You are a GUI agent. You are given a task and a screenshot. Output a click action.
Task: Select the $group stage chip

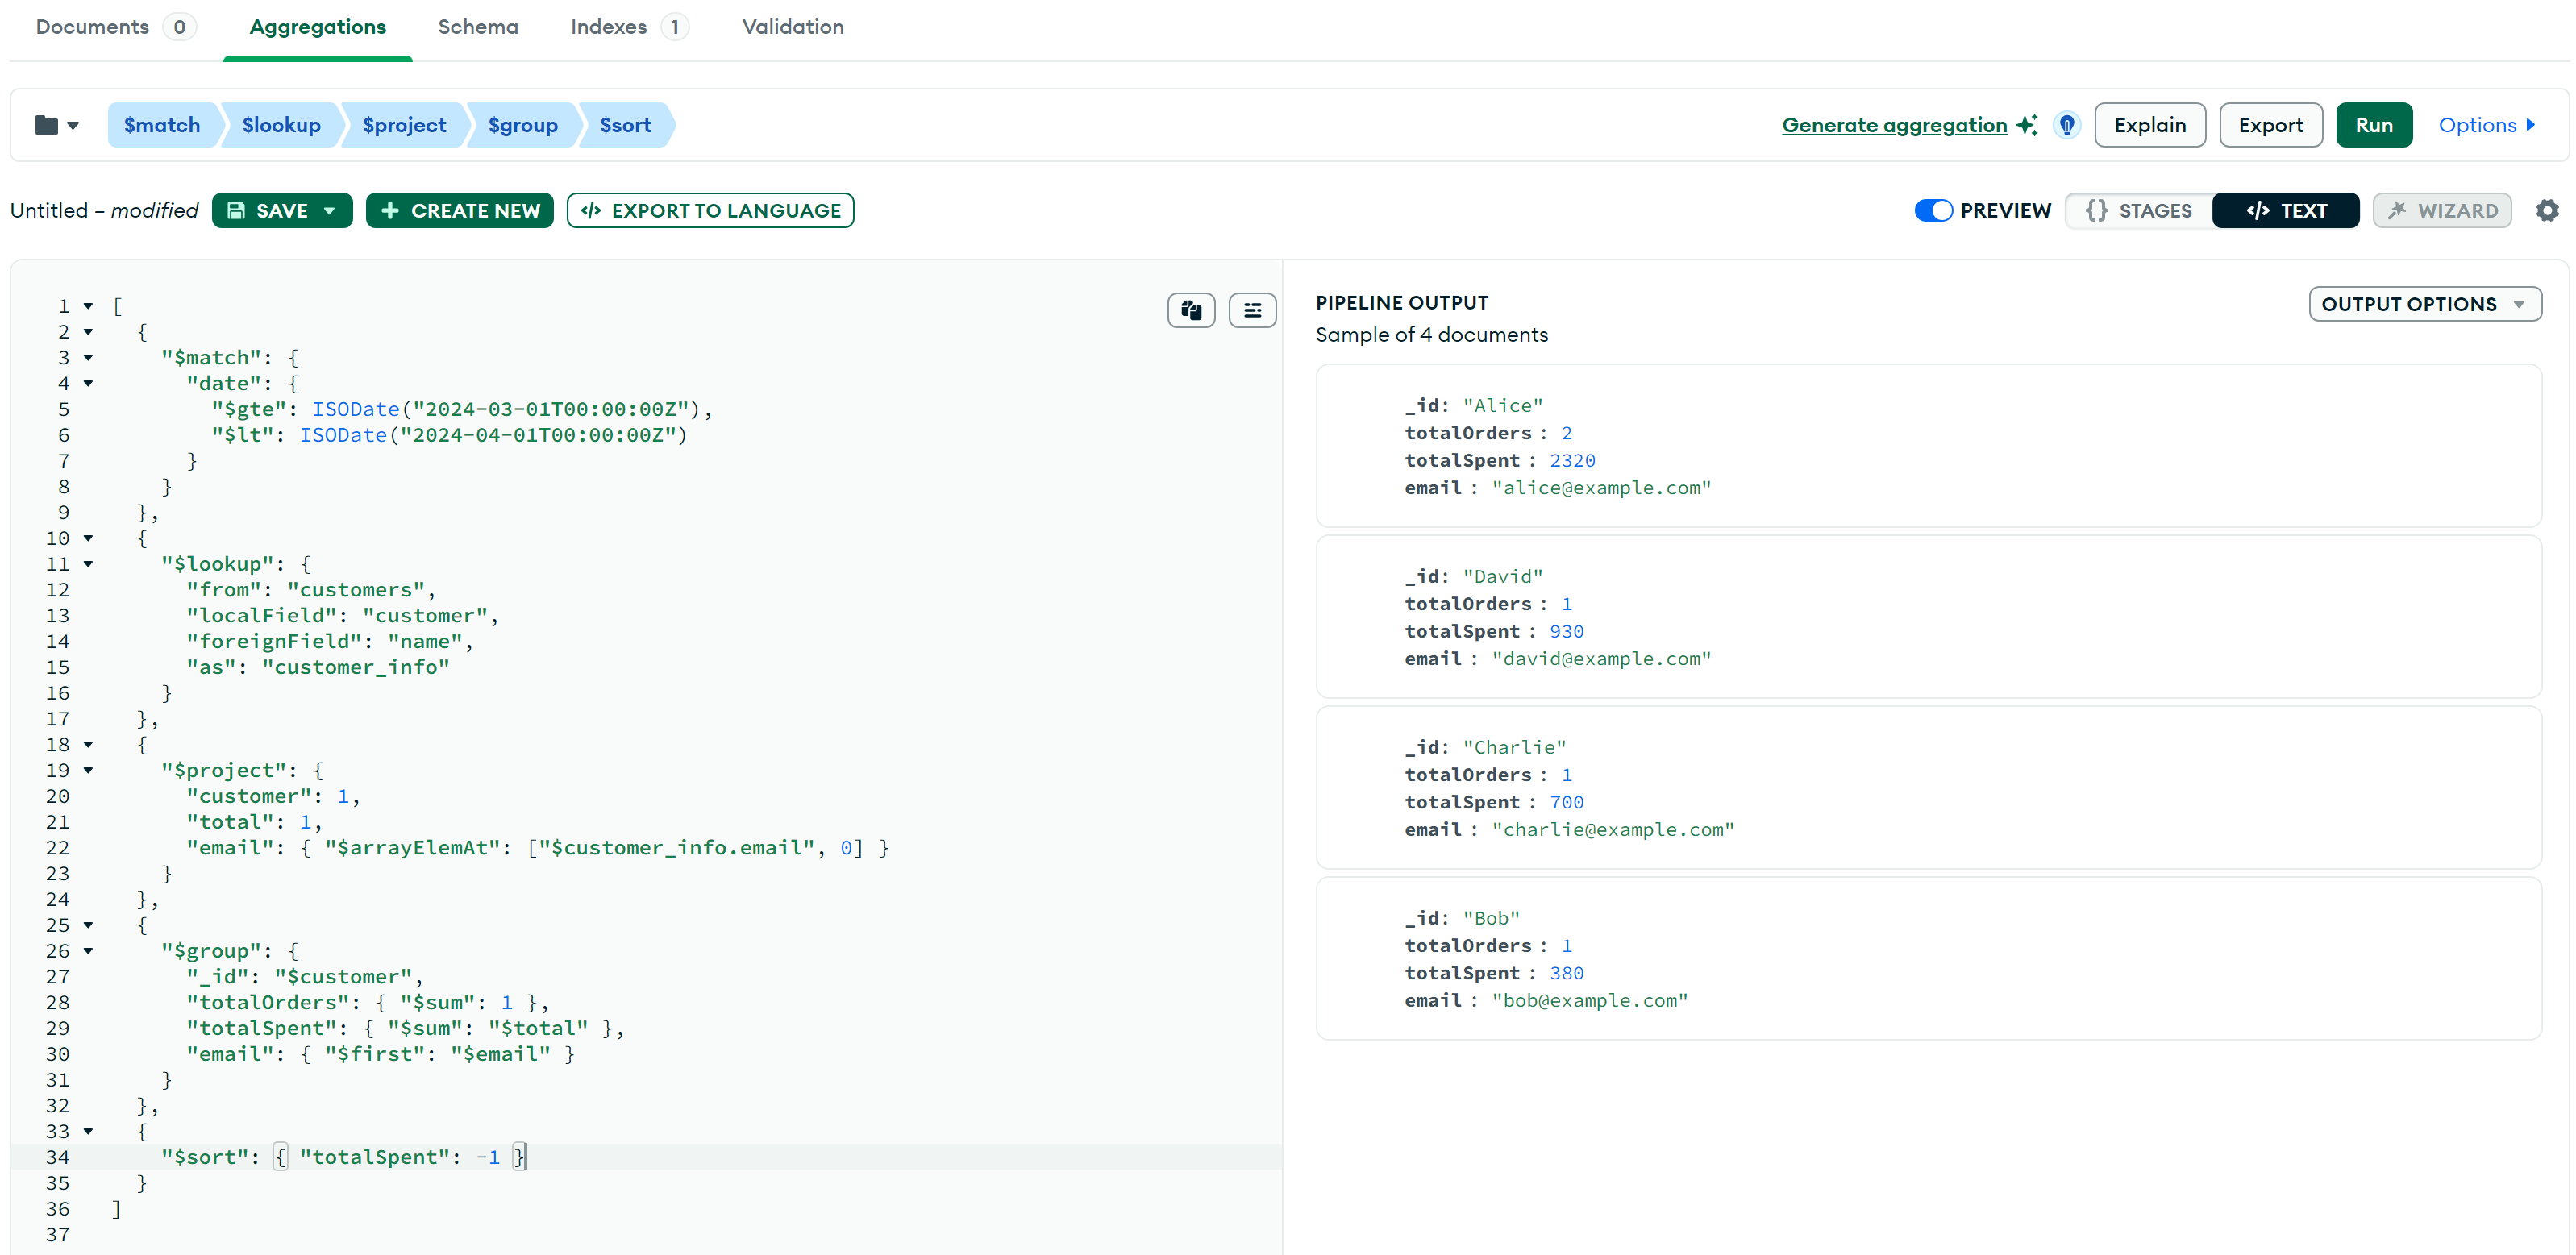click(x=522, y=125)
